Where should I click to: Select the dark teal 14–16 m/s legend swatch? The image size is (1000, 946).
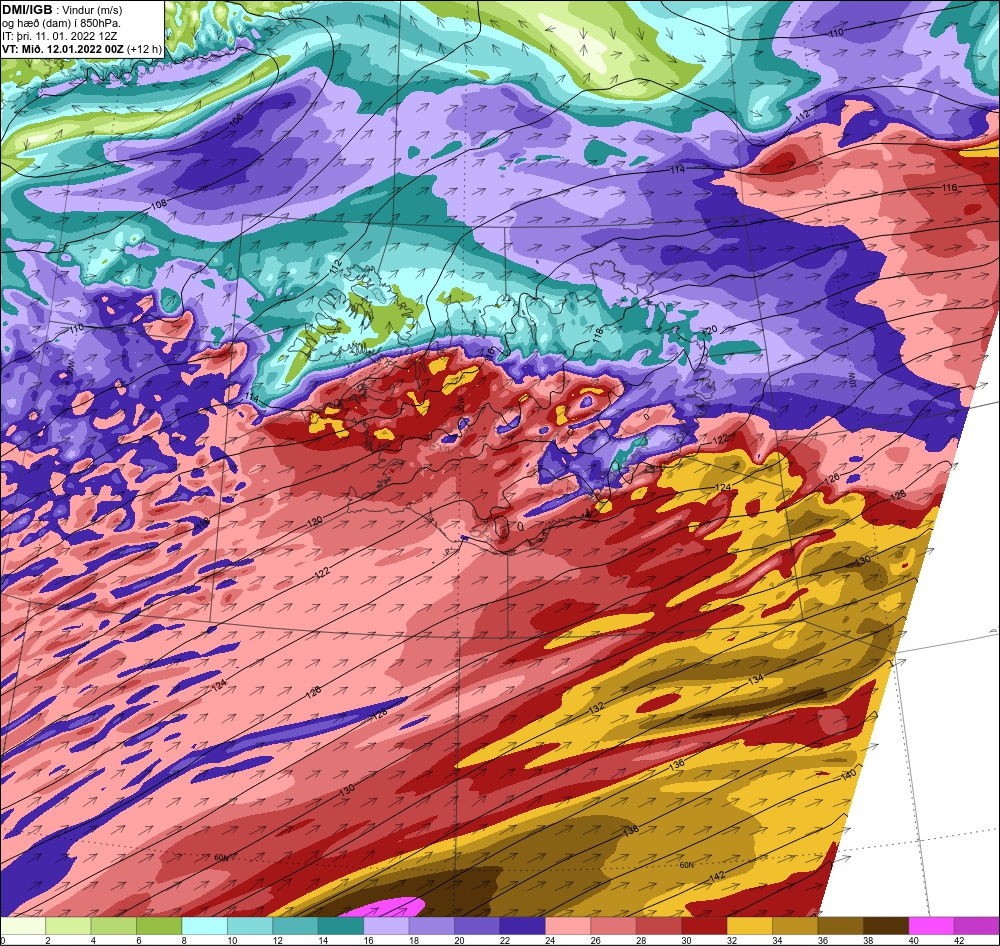pyautogui.click(x=341, y=926)
